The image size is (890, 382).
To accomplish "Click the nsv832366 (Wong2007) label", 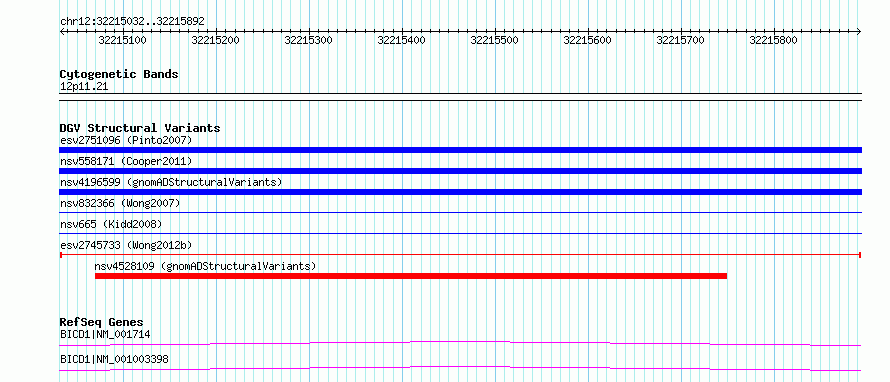I will (120, 203).
